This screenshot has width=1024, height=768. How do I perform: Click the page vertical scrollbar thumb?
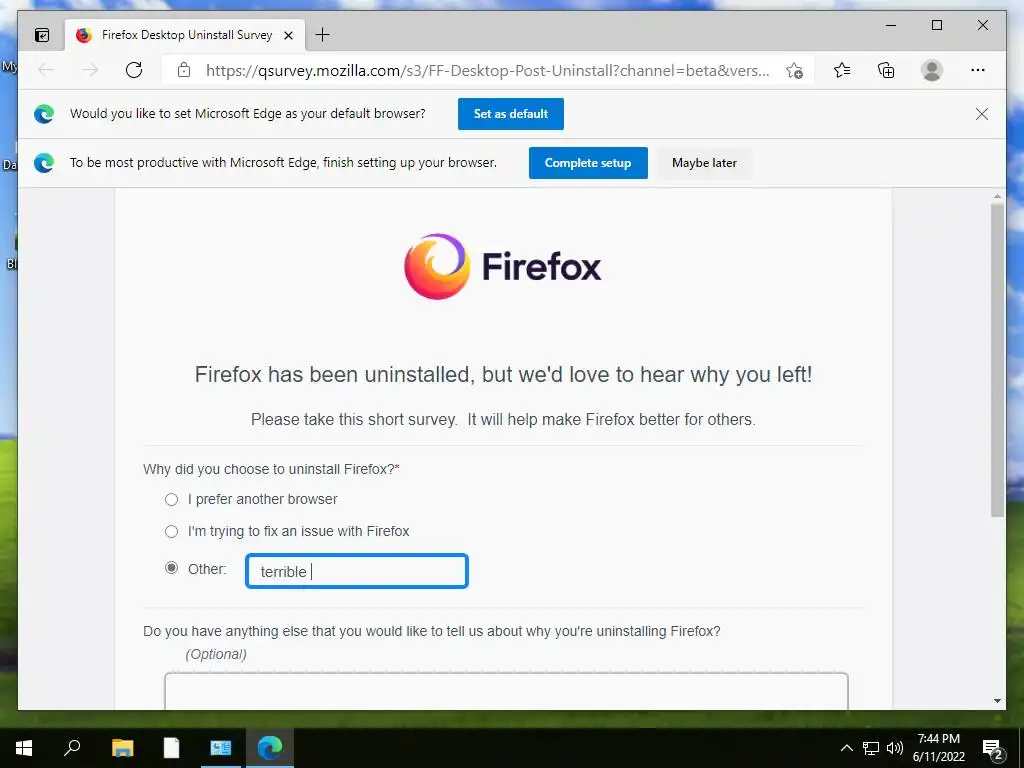997,359
